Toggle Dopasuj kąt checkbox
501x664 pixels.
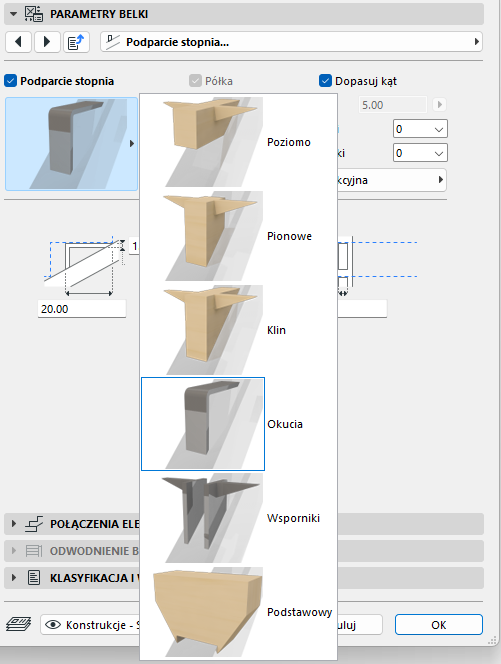[325, 81]
